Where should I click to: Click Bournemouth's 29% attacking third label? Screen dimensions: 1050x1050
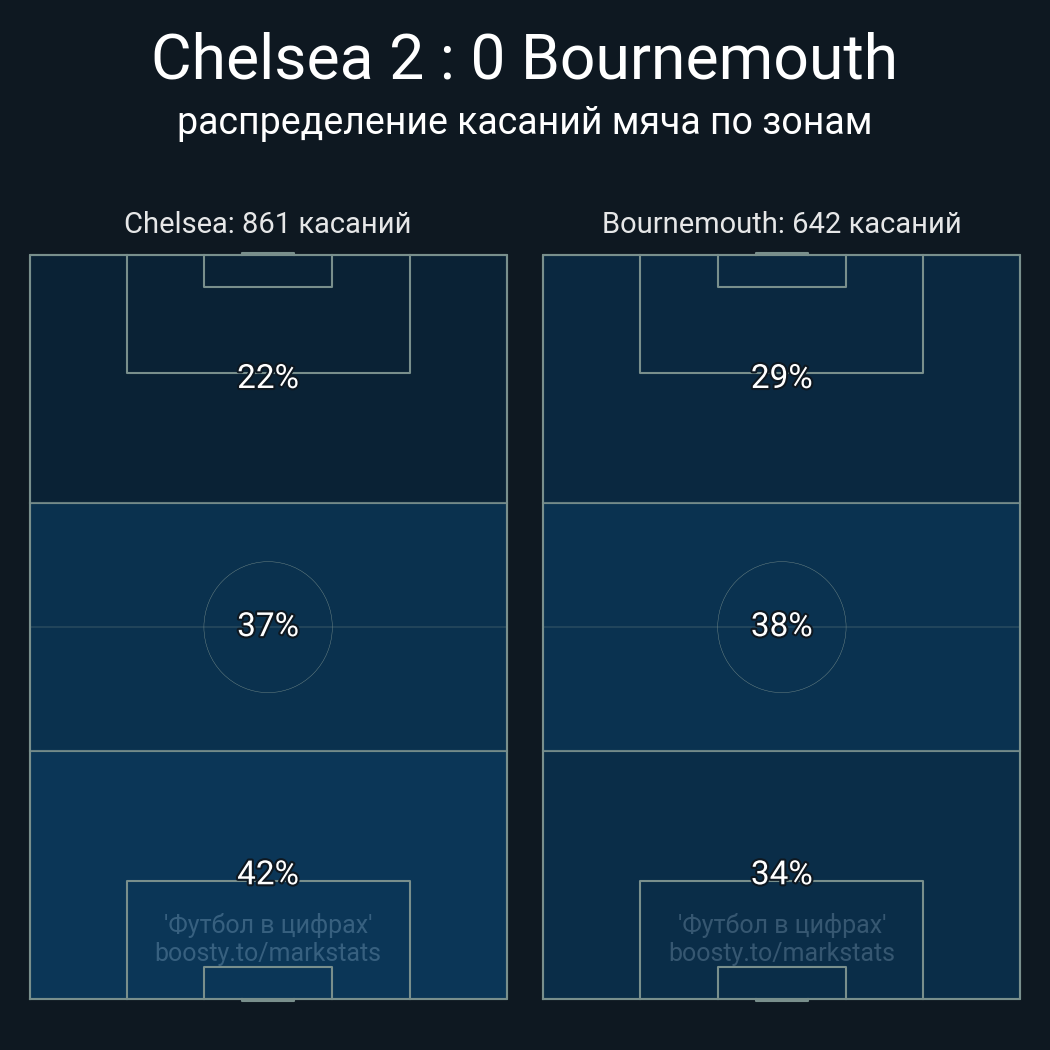pyautogui.click(x=781, y=377)
